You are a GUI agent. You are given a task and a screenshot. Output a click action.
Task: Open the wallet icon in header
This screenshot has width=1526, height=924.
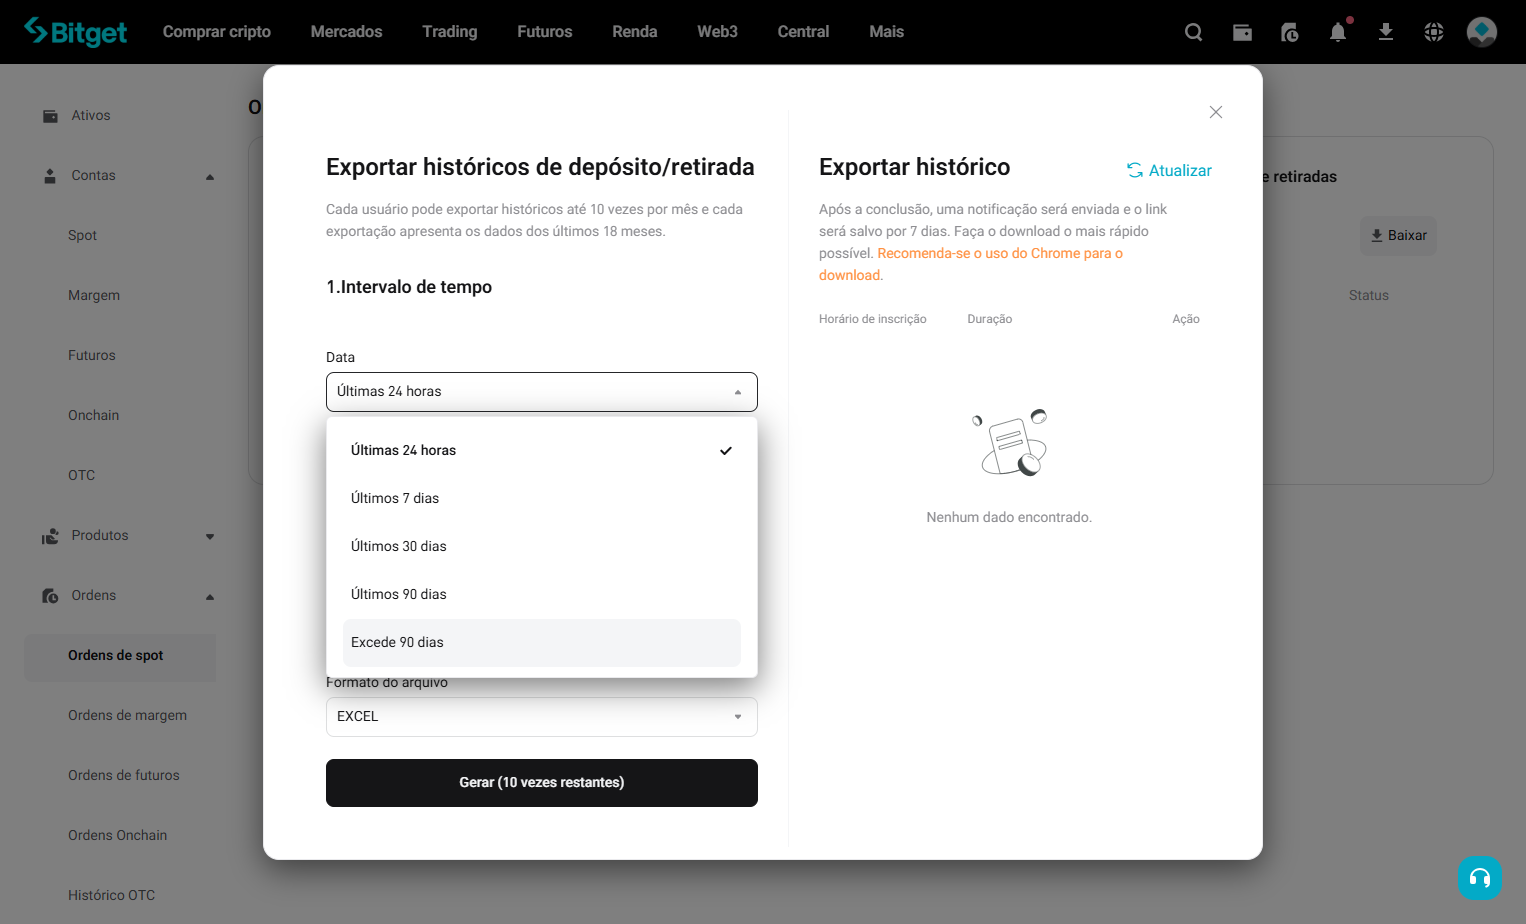[1242, 32]
